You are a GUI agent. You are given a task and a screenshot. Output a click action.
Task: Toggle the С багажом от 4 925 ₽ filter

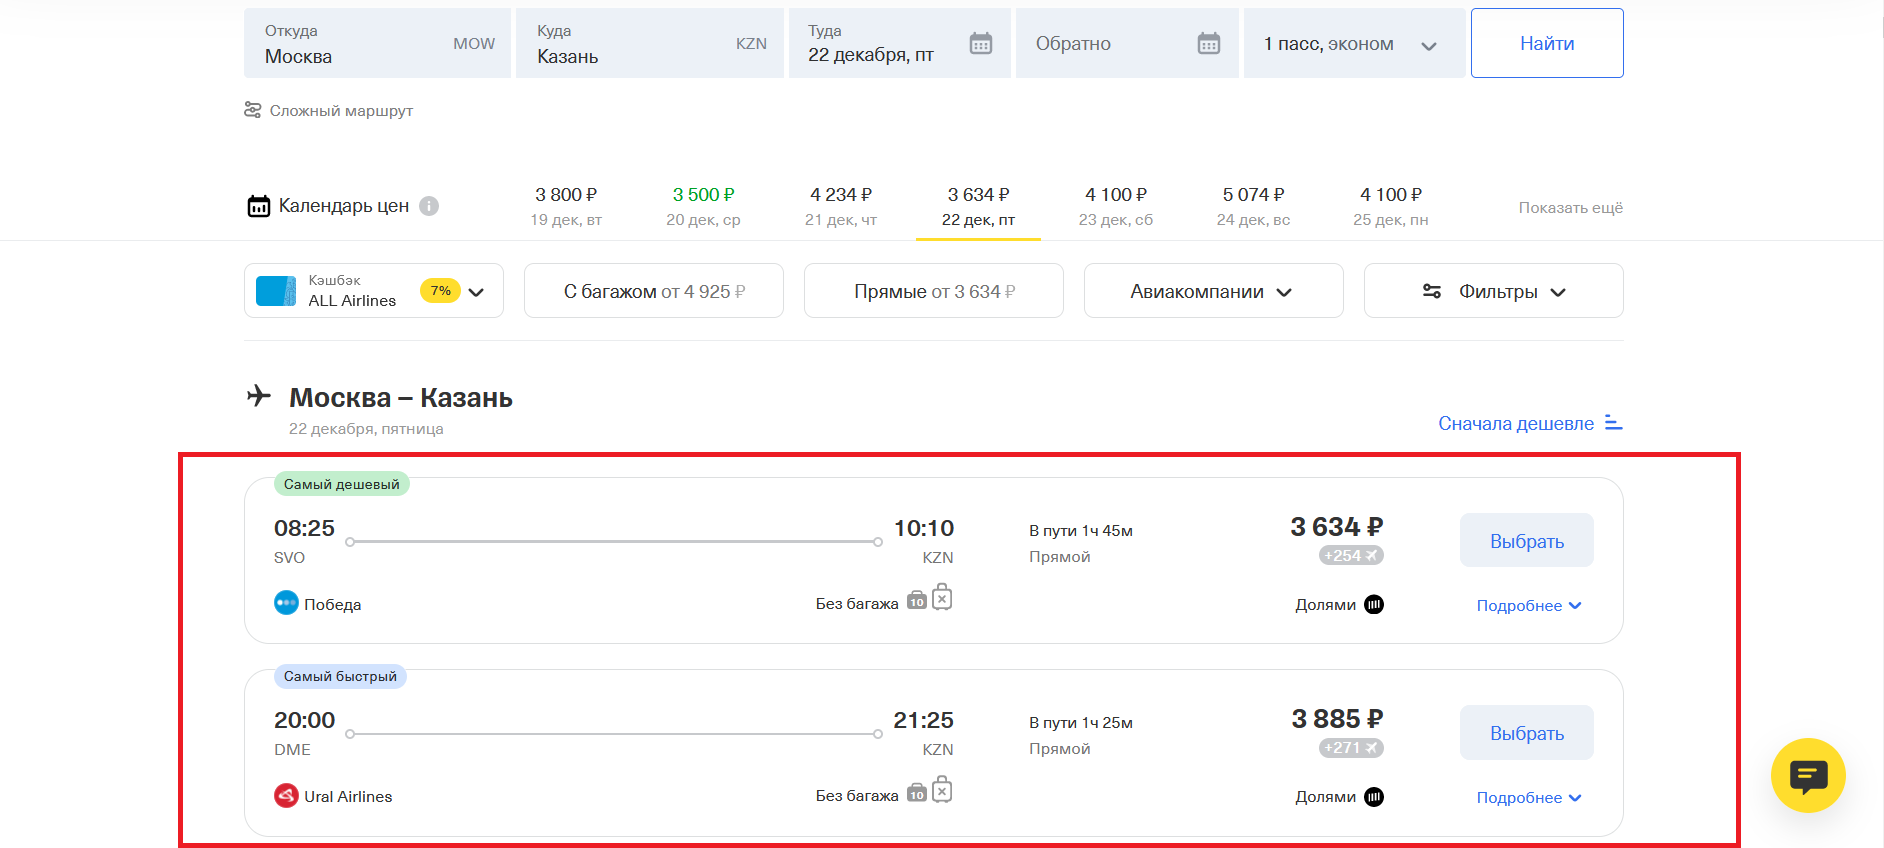(x=653, y=291)
